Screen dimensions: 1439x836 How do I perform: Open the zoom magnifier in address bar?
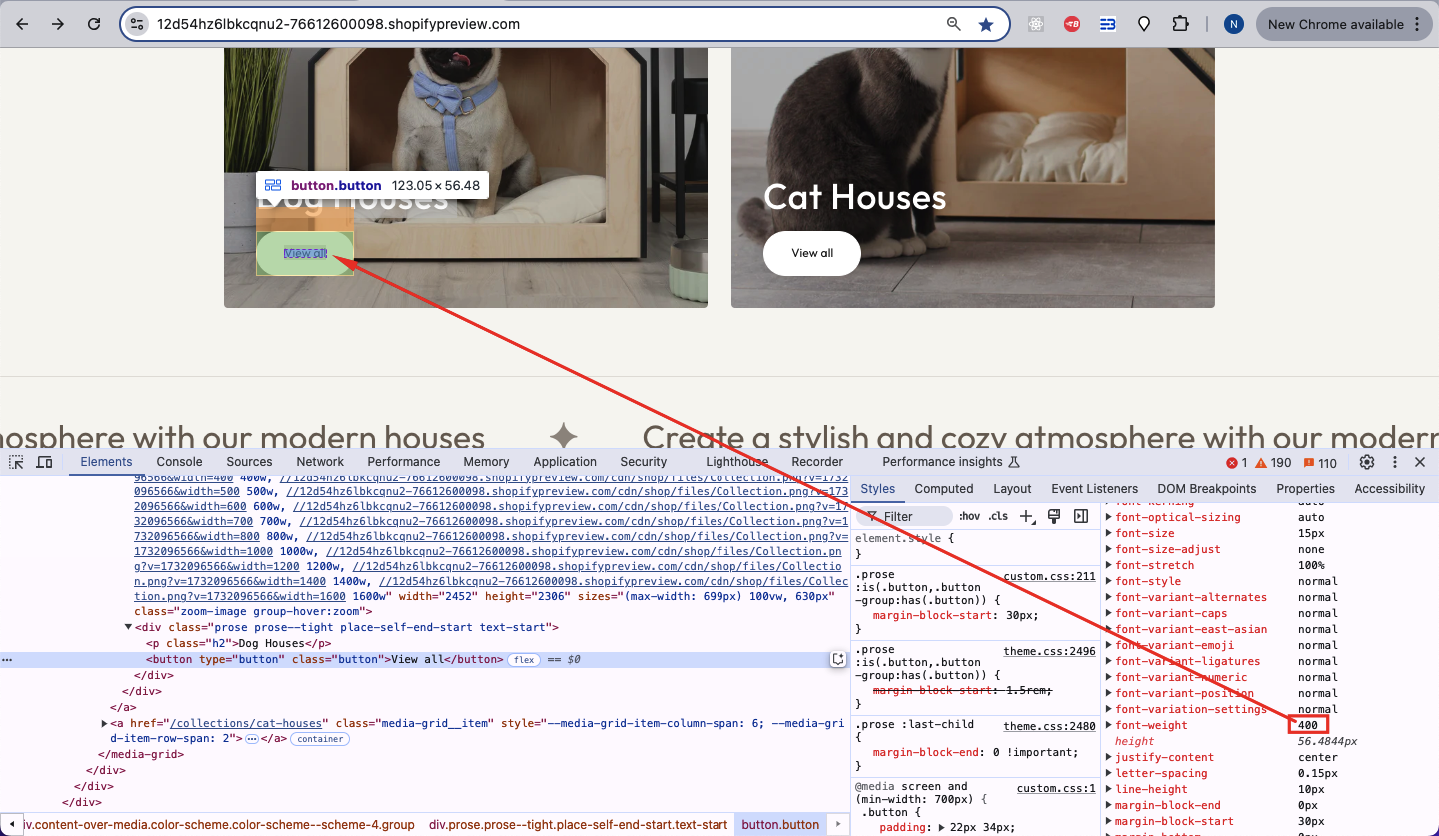tap(954, 24)
